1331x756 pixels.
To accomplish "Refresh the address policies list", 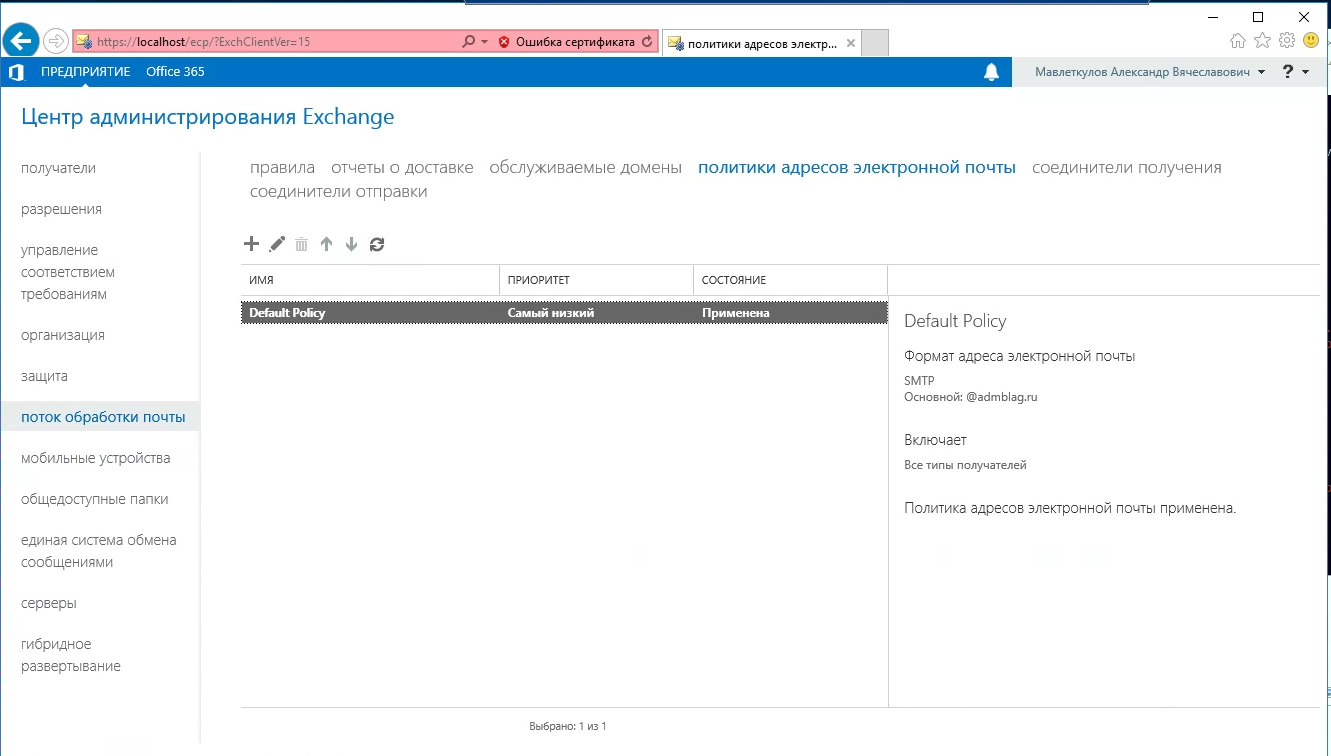I will tap(377, 244).
